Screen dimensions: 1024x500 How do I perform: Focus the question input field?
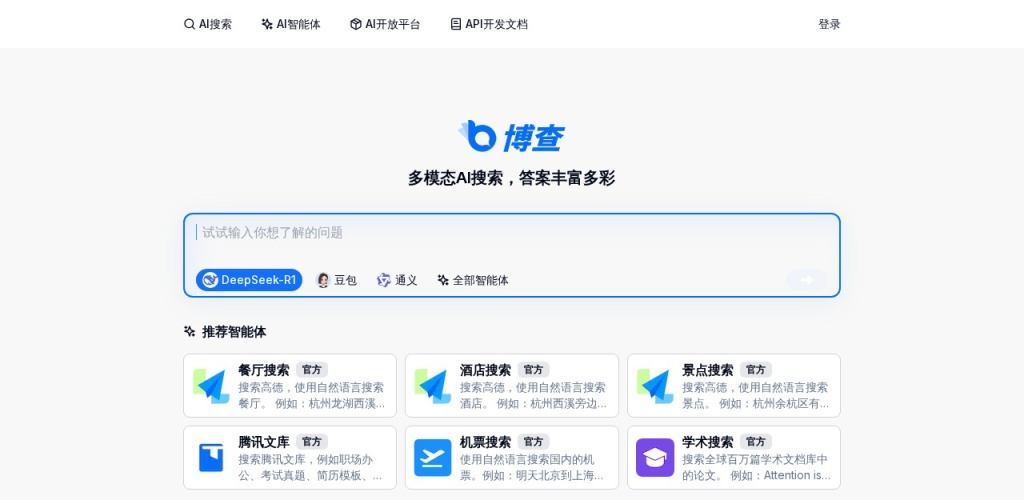pyautogui.click(x=511, y=240)
